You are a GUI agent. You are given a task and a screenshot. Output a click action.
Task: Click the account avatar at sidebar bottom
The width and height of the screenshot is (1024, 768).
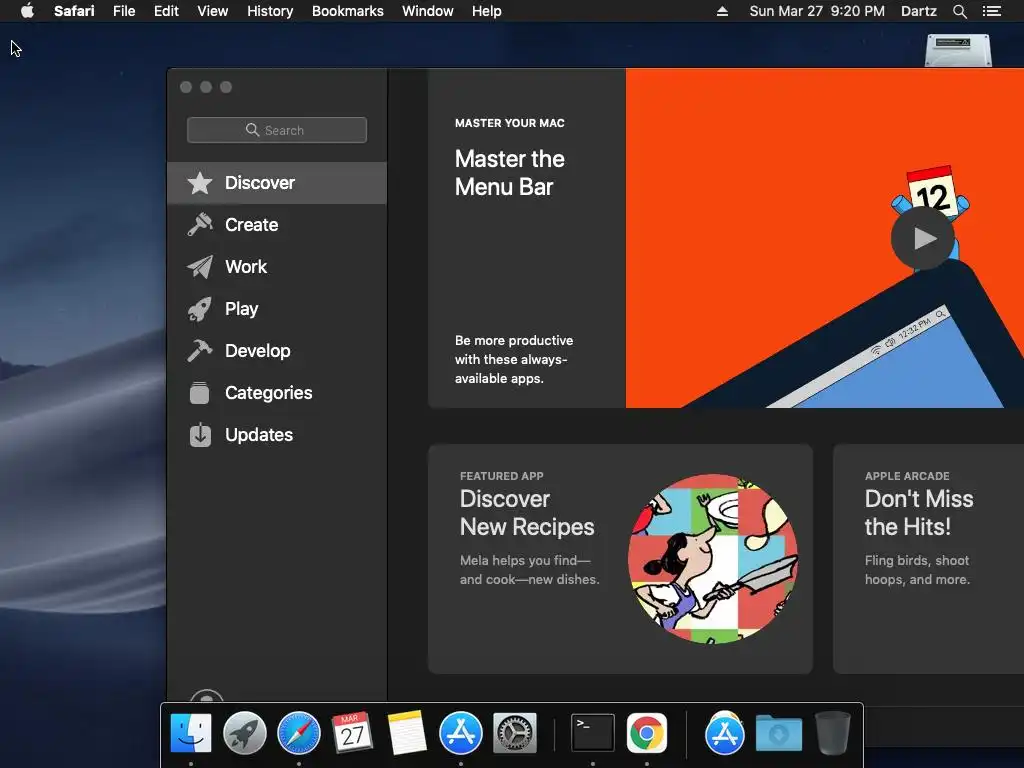coord(206,696)
